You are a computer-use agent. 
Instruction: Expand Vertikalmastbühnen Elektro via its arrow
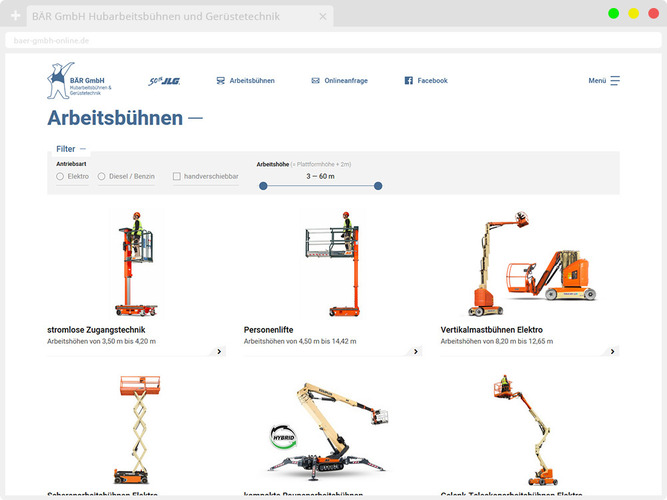tap(613, 351)
